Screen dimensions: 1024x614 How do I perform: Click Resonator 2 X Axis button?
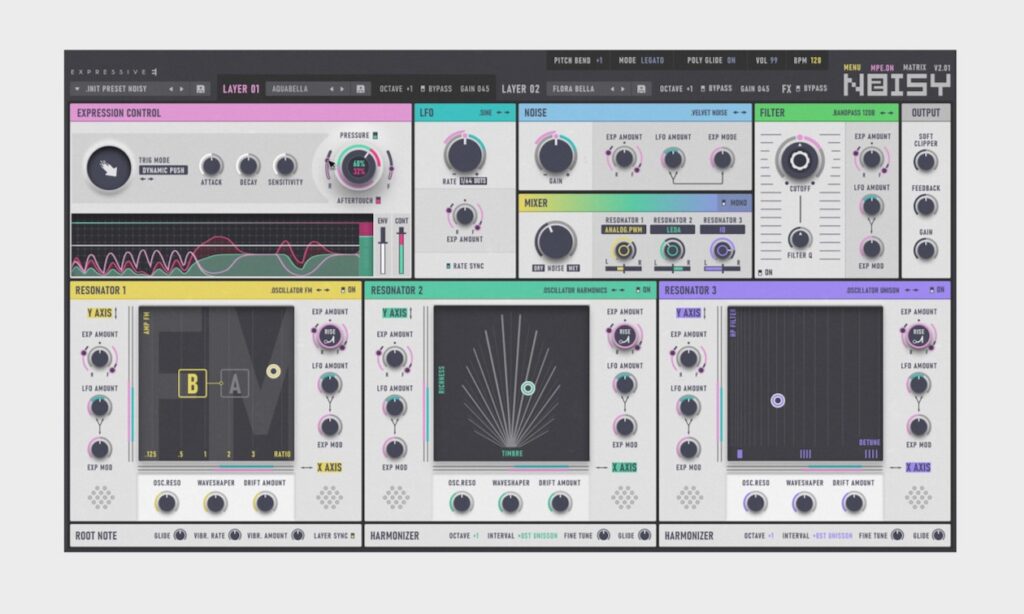point(624,467)
